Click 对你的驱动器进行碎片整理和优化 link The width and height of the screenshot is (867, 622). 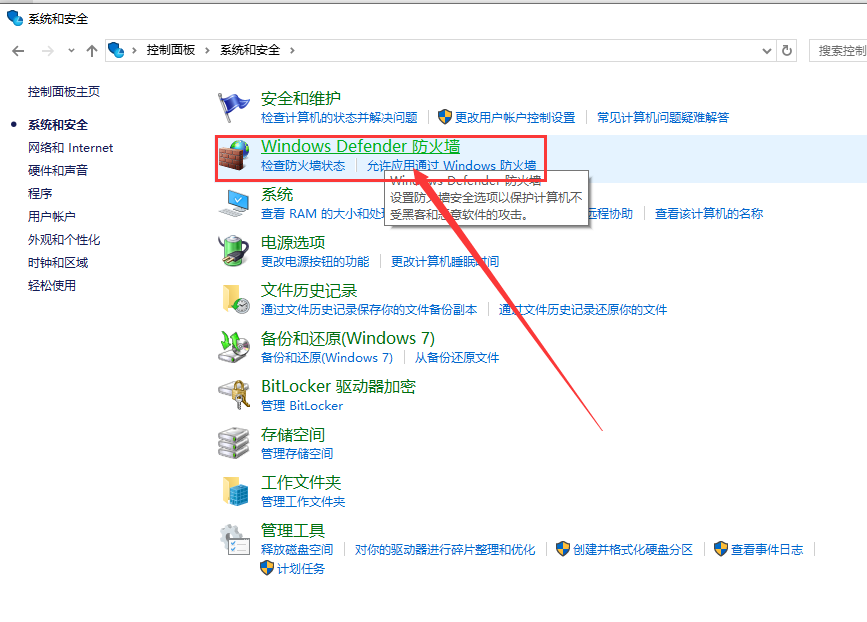coord(445,549)
